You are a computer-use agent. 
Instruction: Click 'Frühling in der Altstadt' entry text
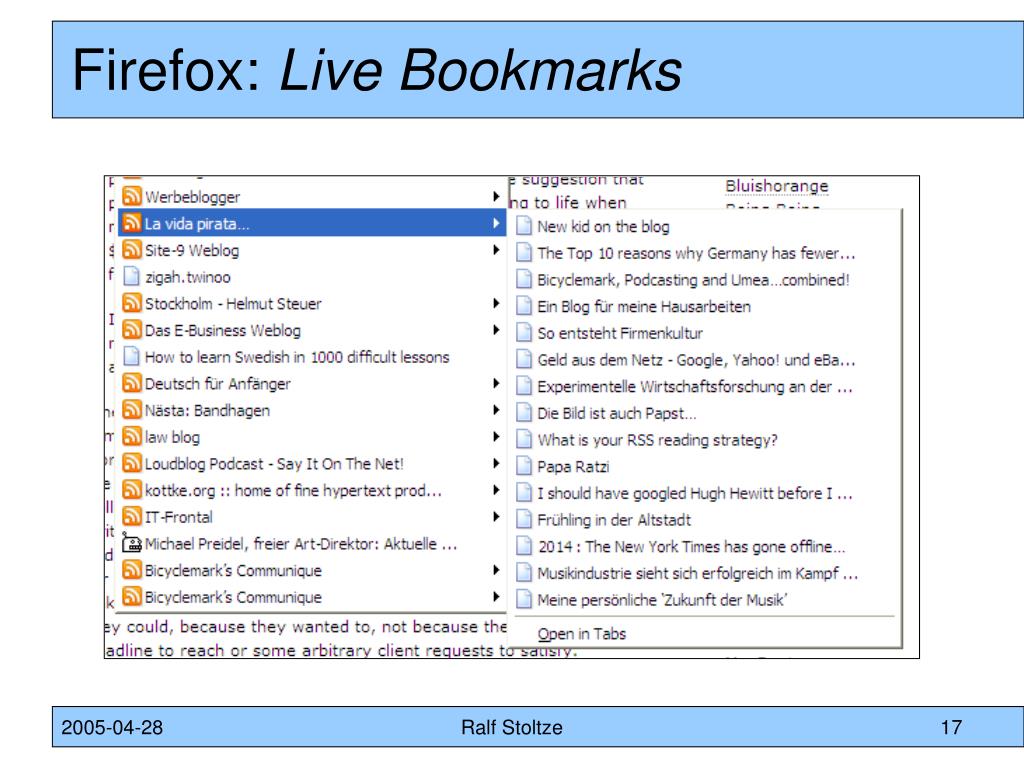tap(613, 520)
